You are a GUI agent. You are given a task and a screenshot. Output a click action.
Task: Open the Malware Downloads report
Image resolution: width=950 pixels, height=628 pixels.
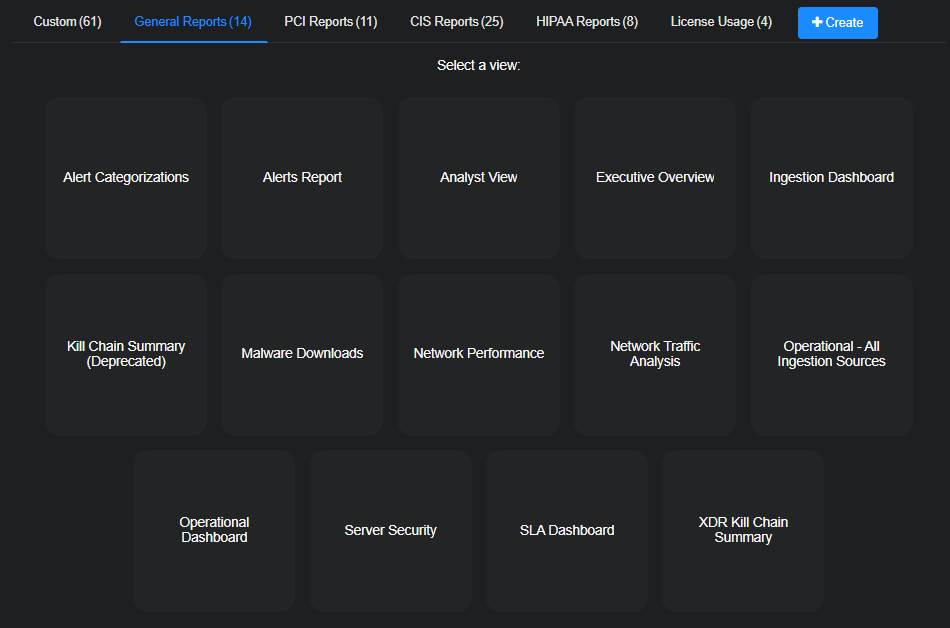(302, 354)
